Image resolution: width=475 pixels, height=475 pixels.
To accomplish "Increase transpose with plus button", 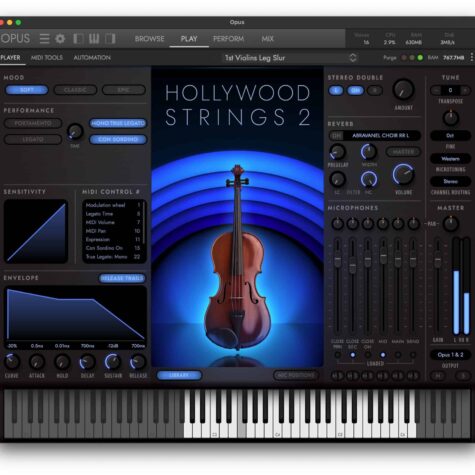I will point(465,90).
